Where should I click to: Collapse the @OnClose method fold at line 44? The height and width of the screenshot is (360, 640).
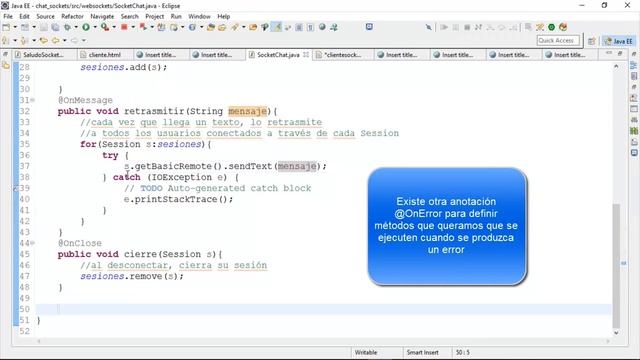(x=33, y=243)
